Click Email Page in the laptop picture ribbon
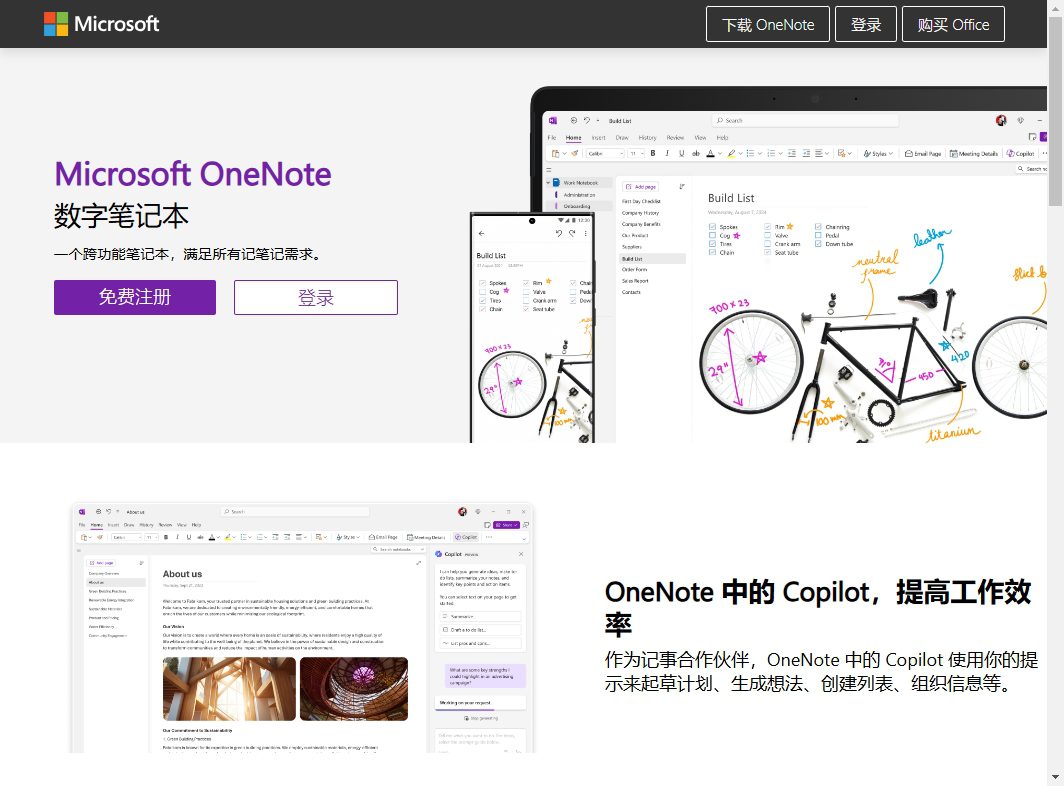The image size is (1064, 786). (x=923, y=153)
